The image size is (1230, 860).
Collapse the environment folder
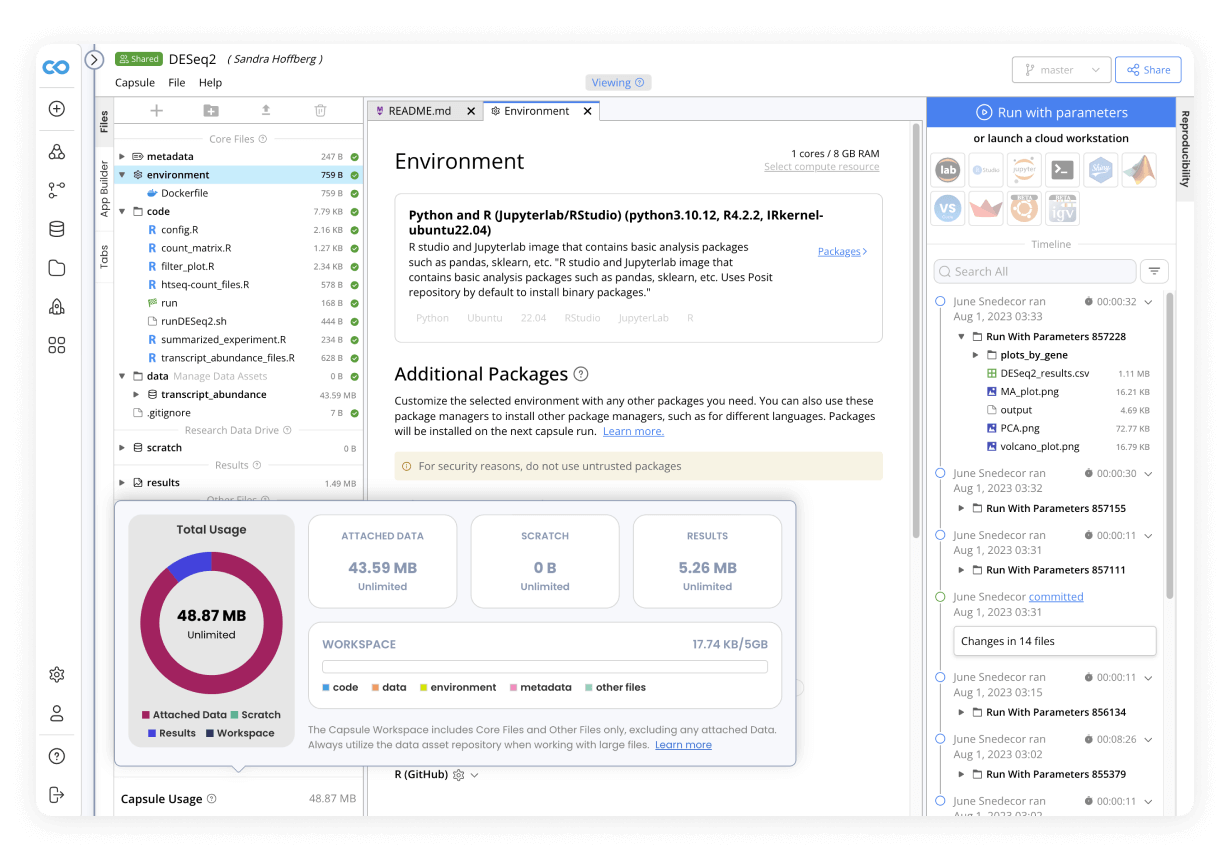tap(122, 174)
